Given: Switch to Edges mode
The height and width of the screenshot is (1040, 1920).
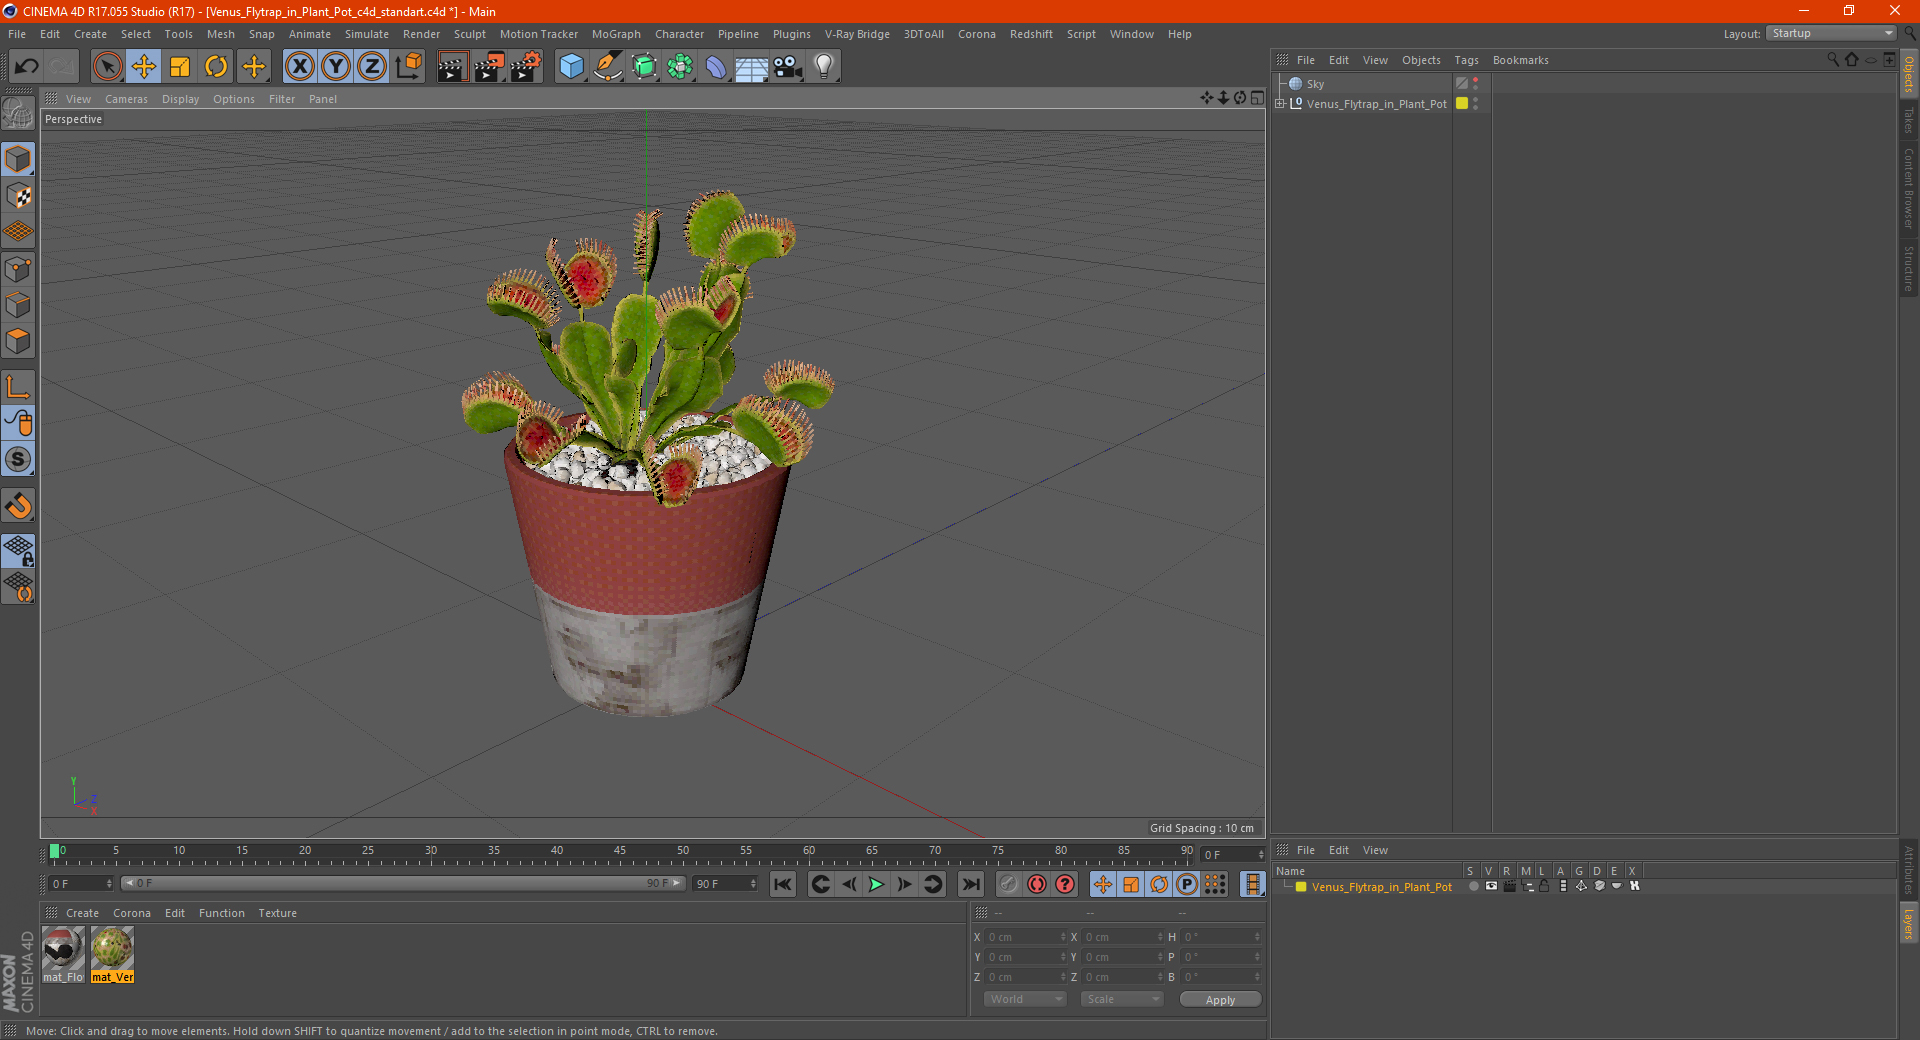Looking at the screenshot, I should tap(18, 305).
